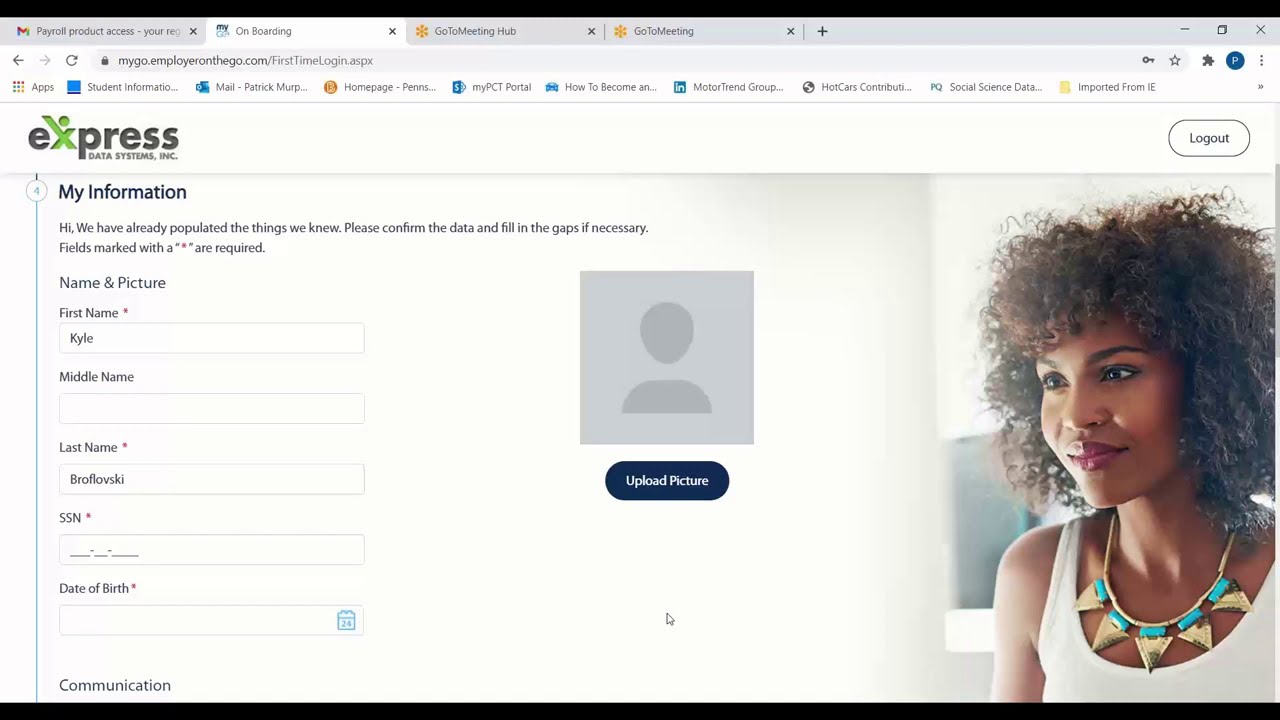The image size is (1280, 720).
Task: Open the Apps grid in bookmarks bar
Action: (x=33, y=87)
